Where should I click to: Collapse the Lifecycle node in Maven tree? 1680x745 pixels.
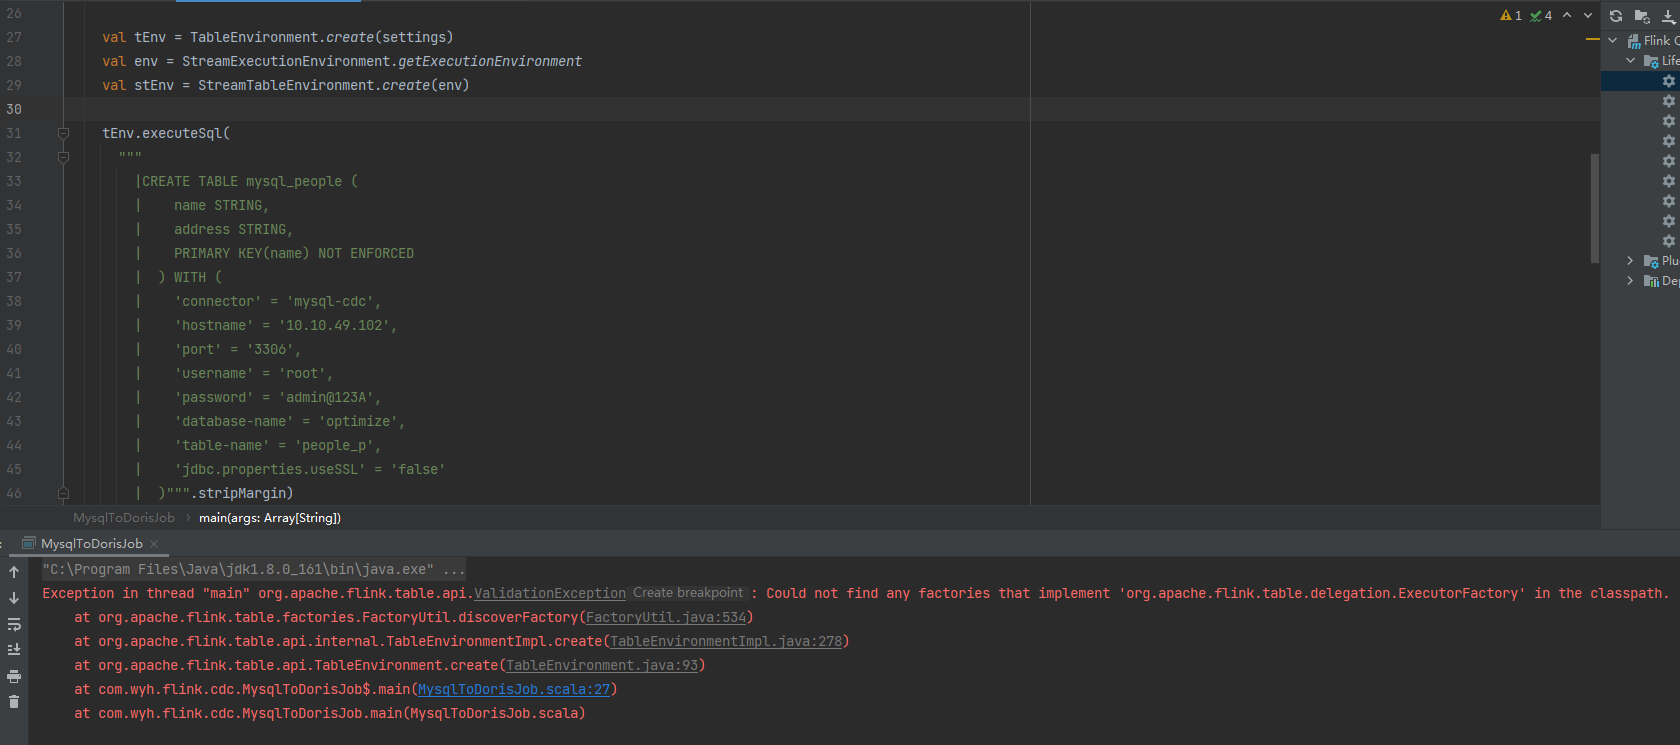[1631, 61]
